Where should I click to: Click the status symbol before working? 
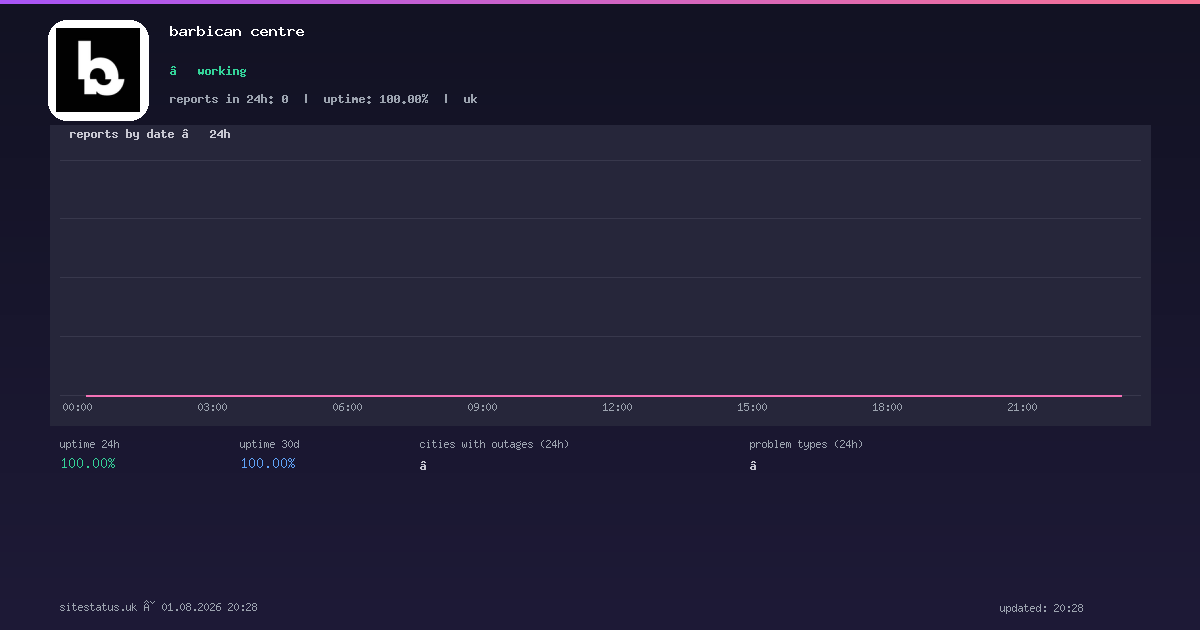(173, 71)
